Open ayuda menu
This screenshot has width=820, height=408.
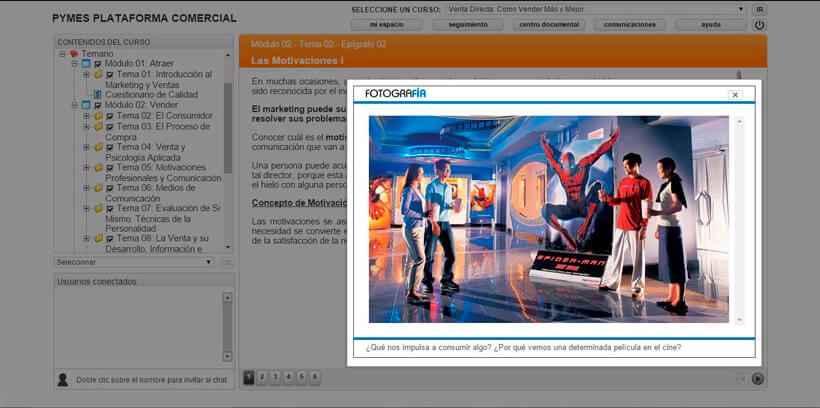[711, 25]
